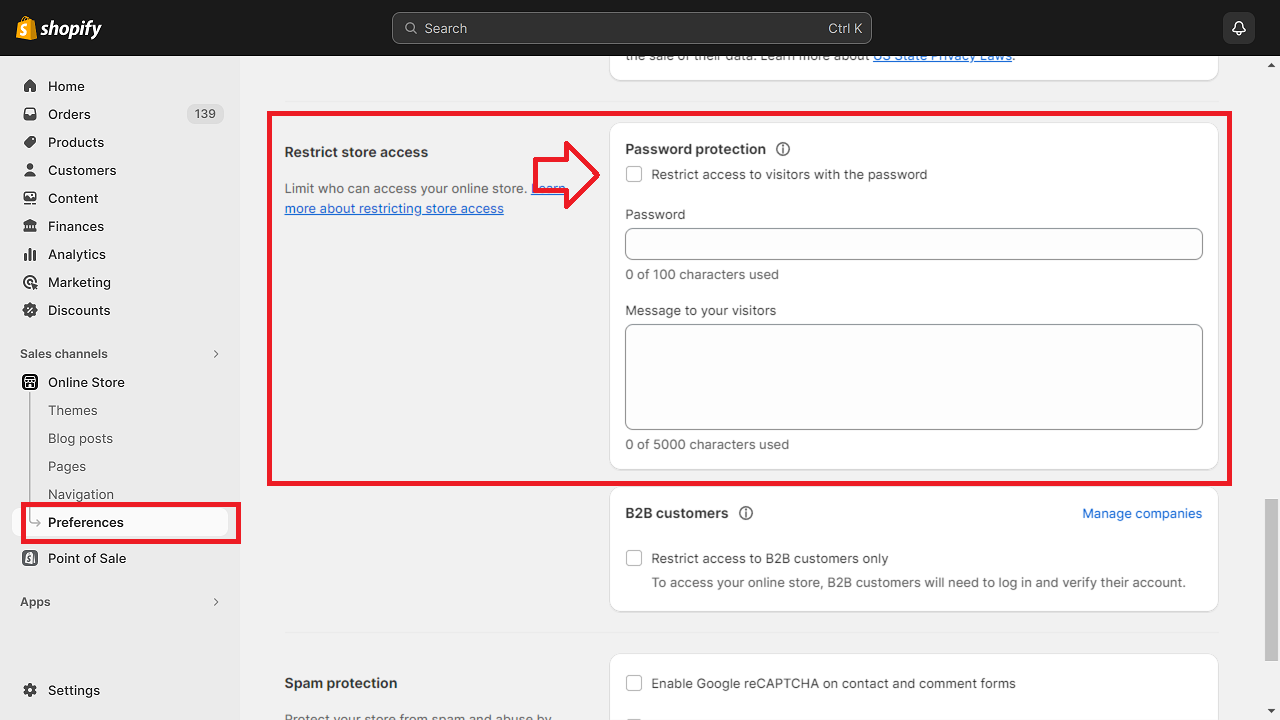Expand the Sales channels section
The width and height of the screenshot is (1280, 720).
click(216, 353)
